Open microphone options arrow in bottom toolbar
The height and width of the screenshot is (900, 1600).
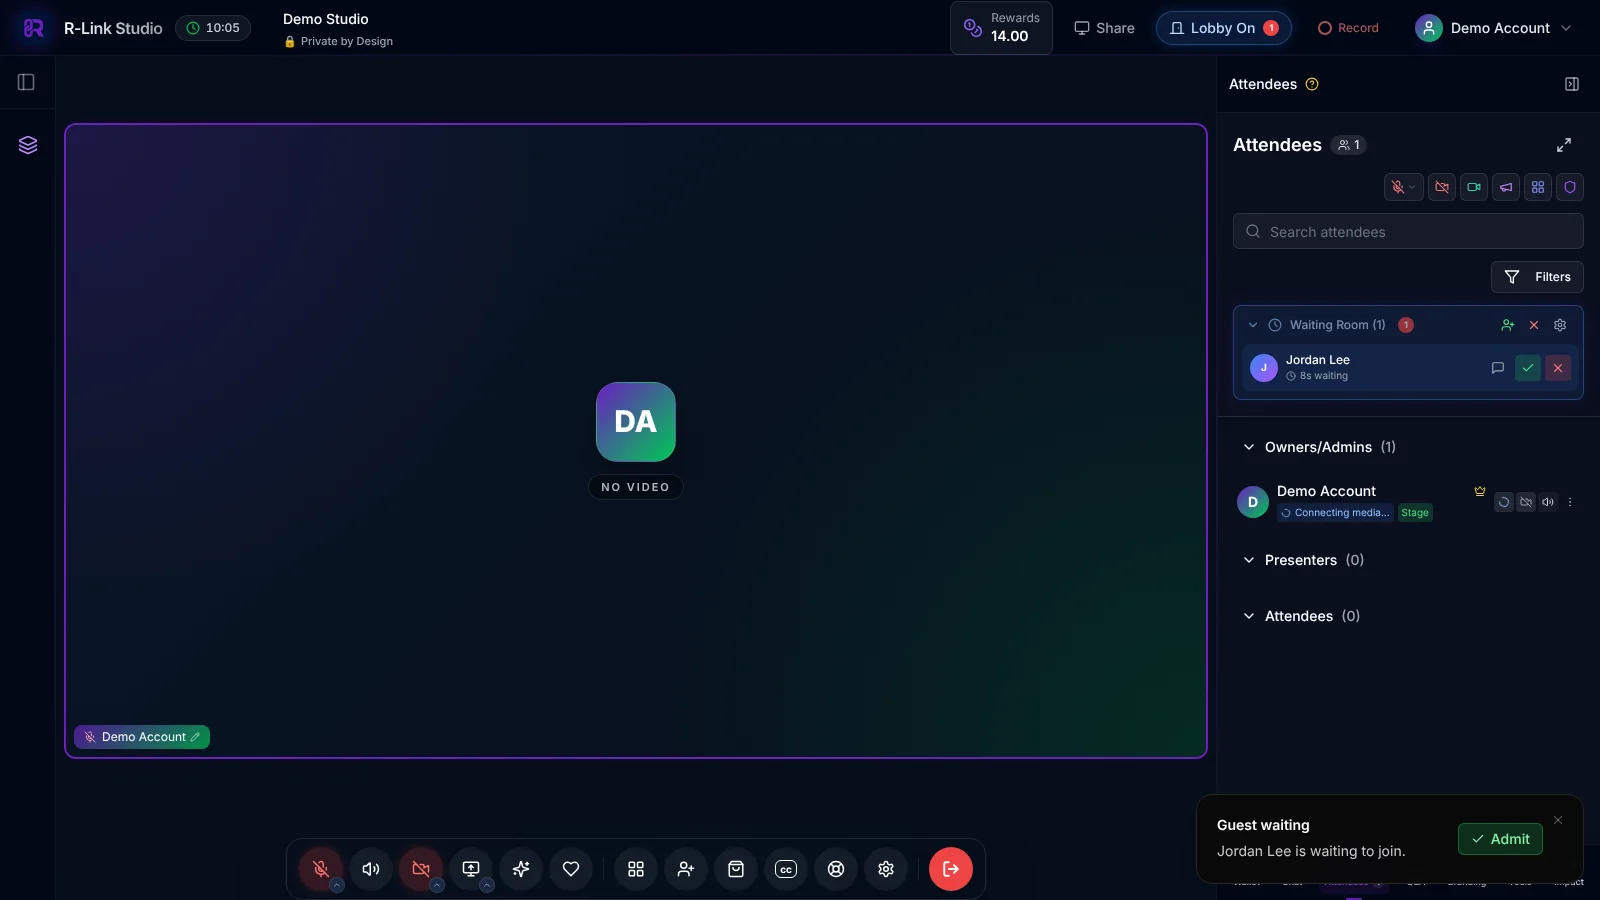[337, 885]
